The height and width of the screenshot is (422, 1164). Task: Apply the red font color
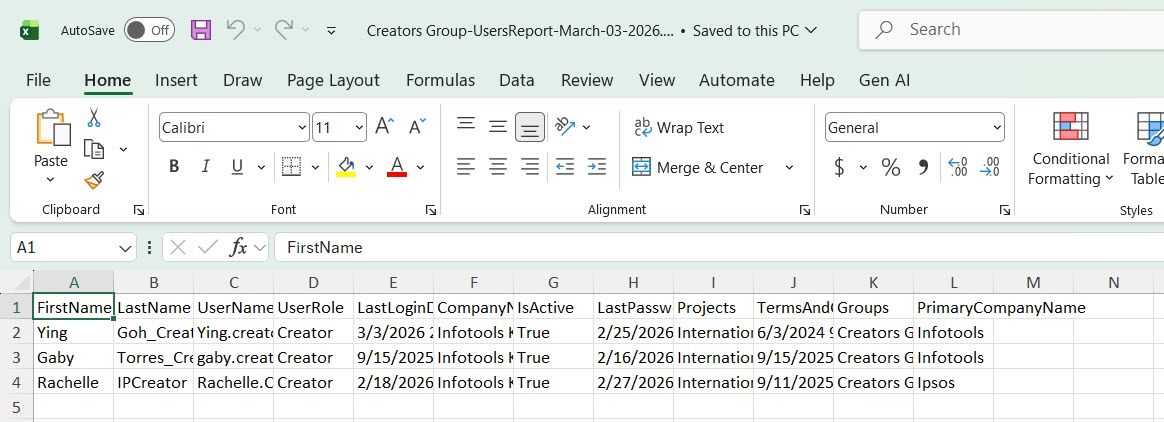397,167
